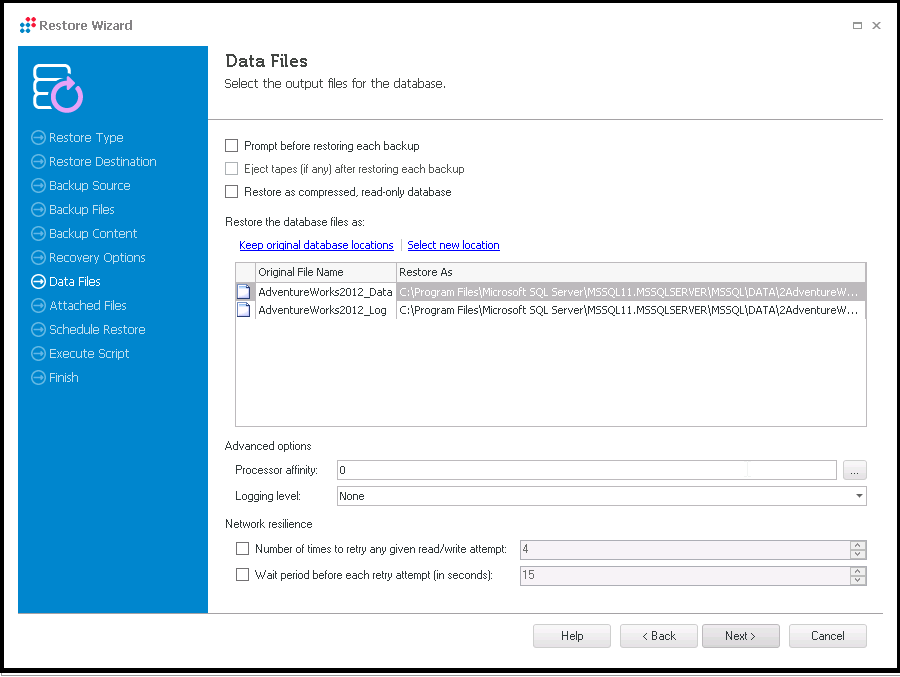Toggle wait period before retry checkbox
Image resolution: width=900 pixels, height=677 pixels.
(x=243, y=575)
